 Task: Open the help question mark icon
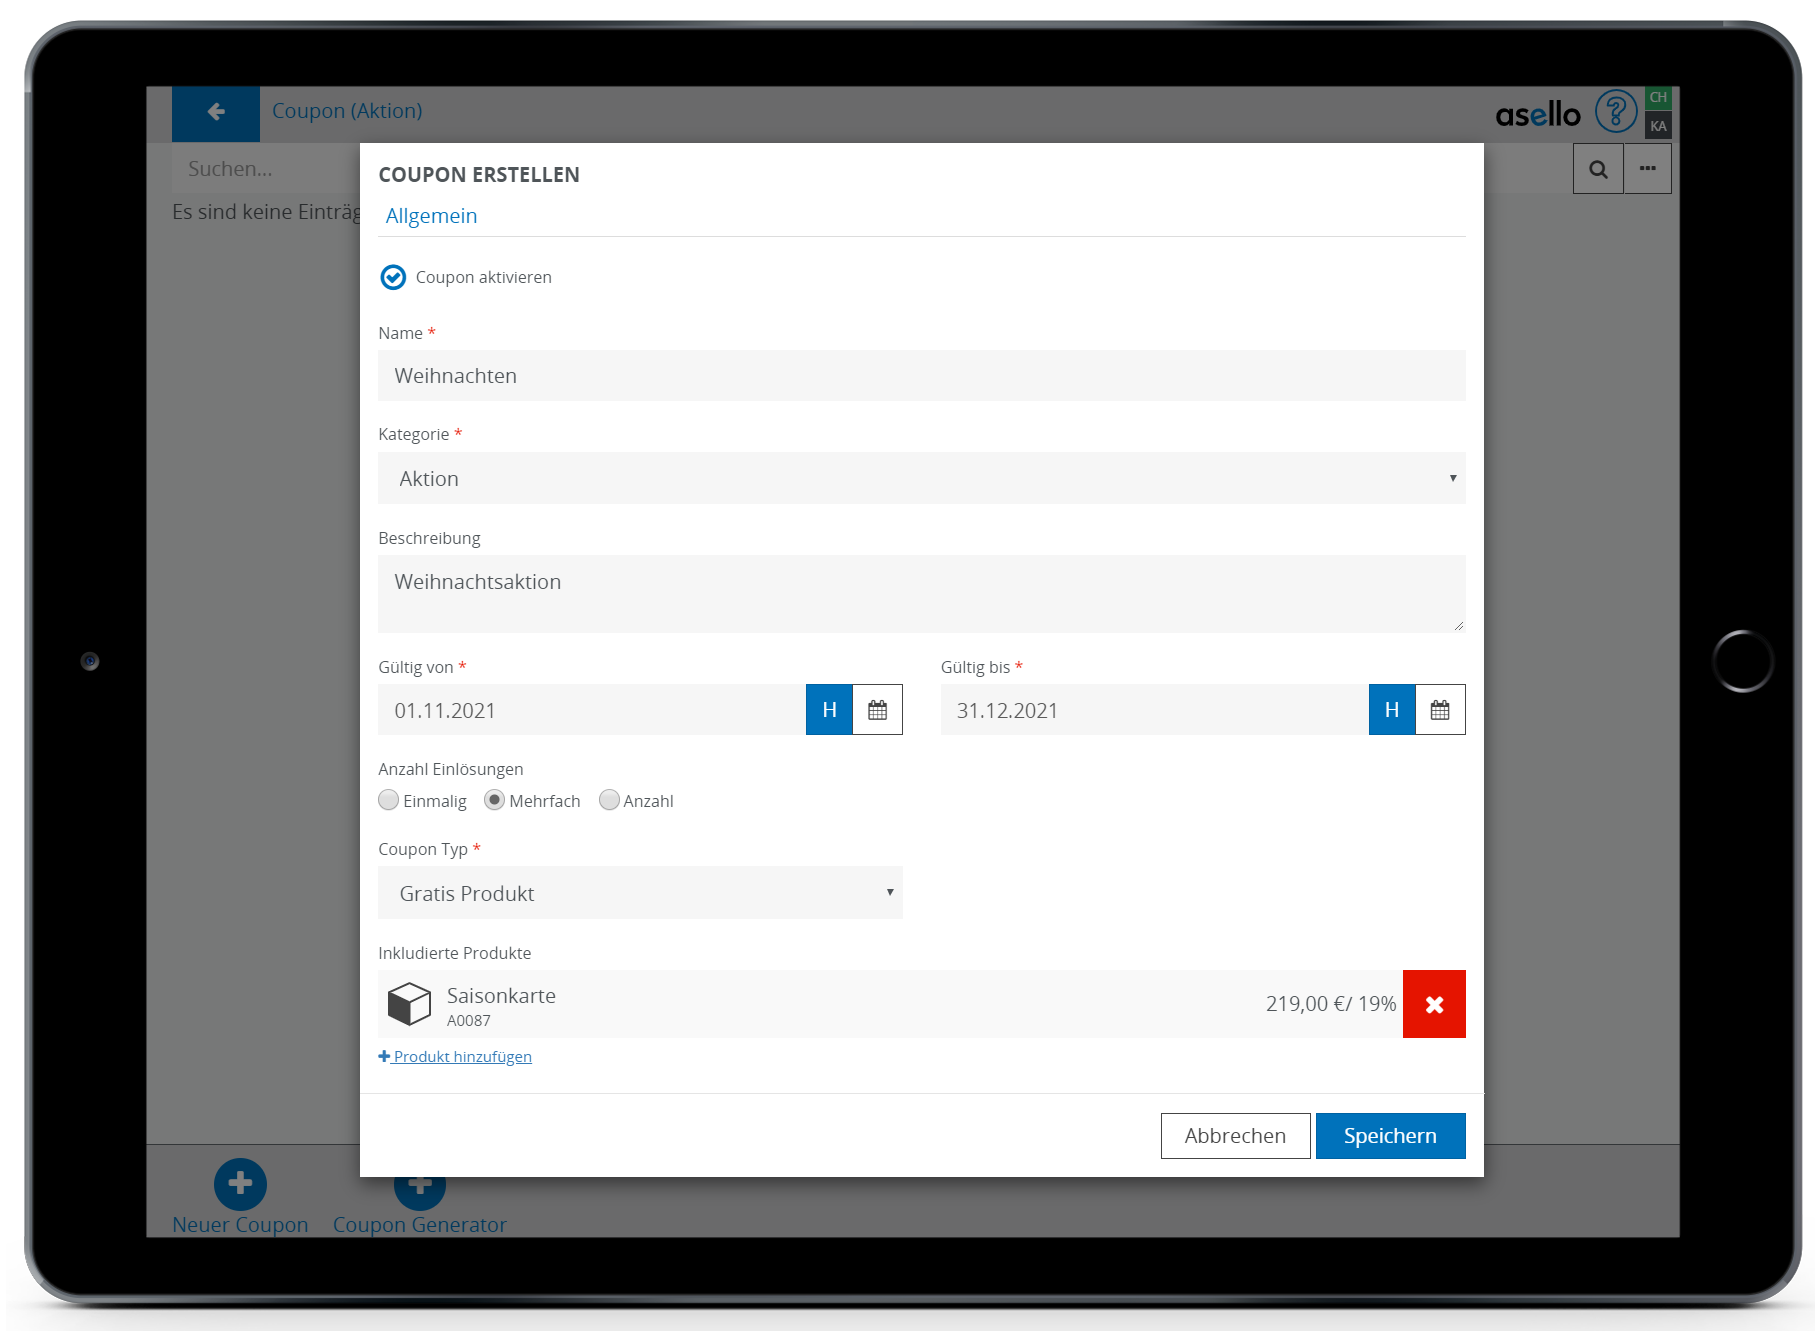(x=1615, y=111)
